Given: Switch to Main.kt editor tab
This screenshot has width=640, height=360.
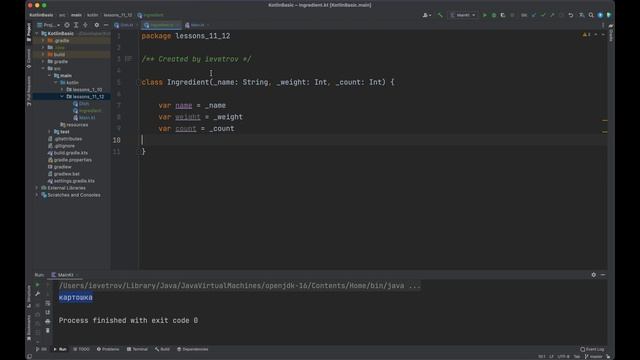Looking at the screenshot, I should tap(197, 25).
